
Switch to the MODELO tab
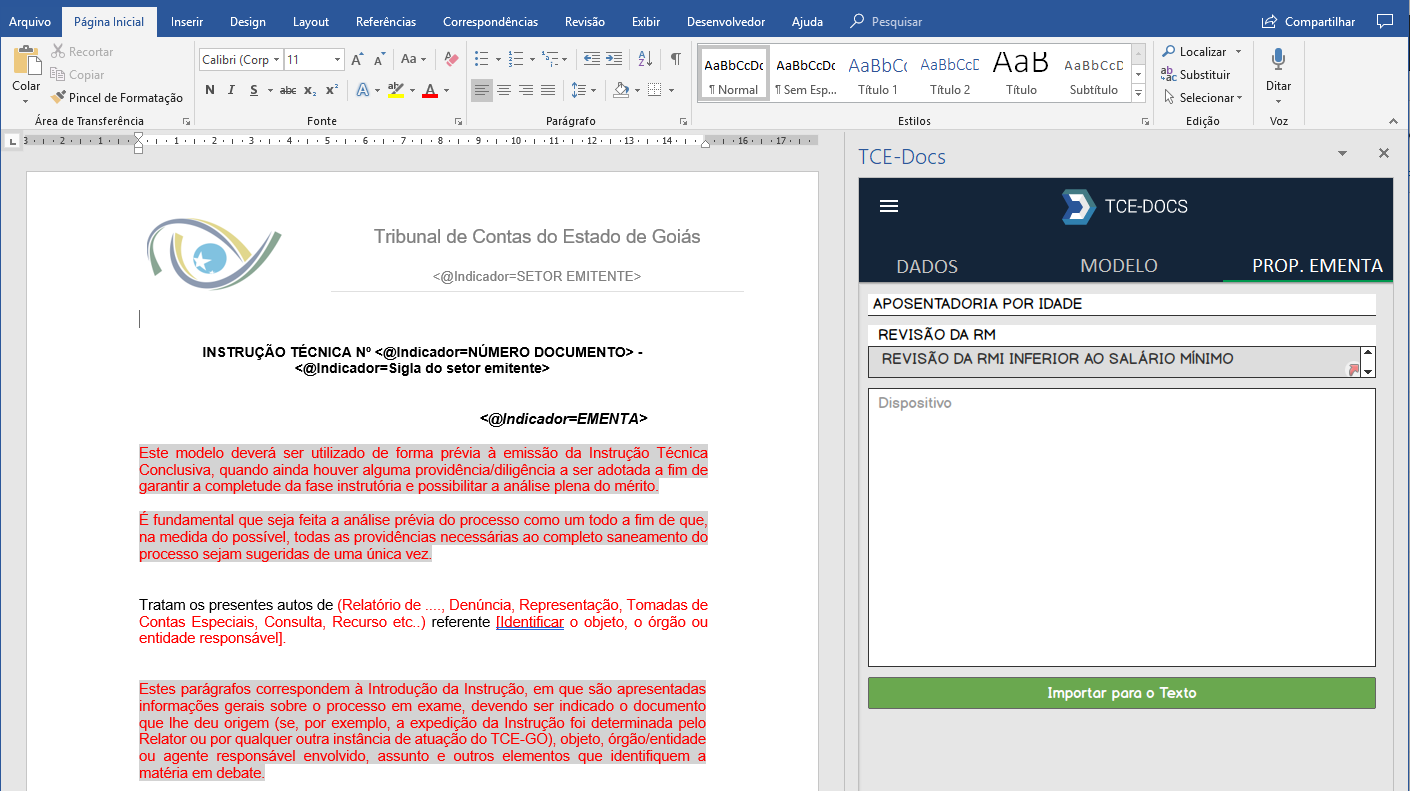1118,266
